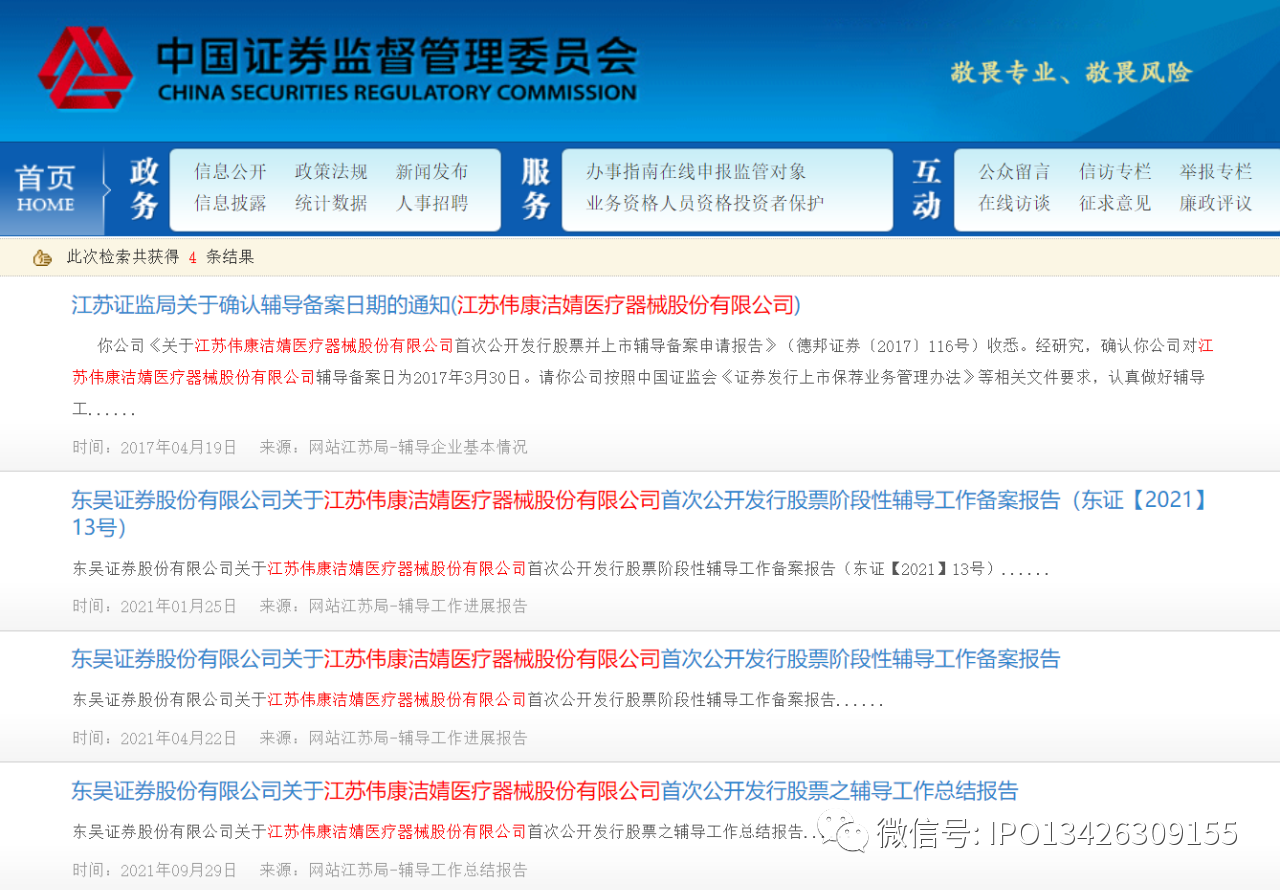Viewport: 1280px width, 890px height.
Task: Open the 统计数据 menu item
Action: pos(331,203)
